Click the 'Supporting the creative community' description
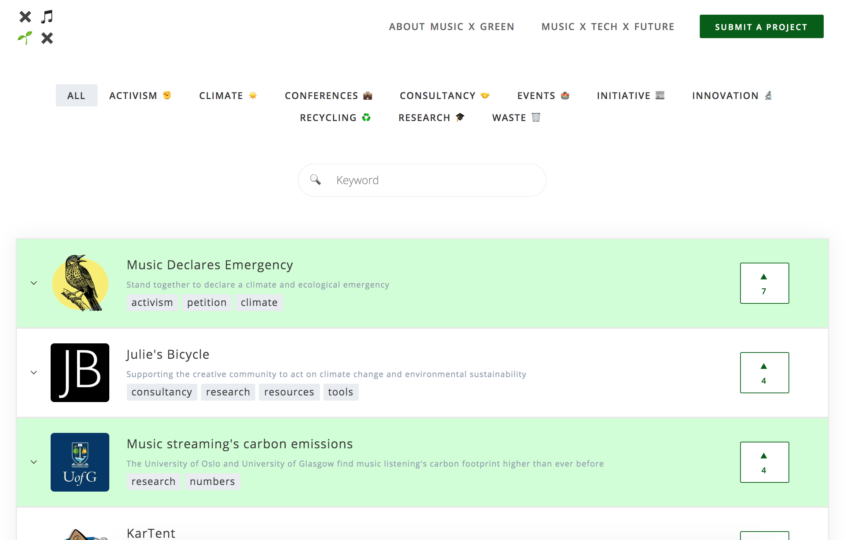Image resolution: width=845 pixels, height=540 pixels. click(x=326, y=374)
